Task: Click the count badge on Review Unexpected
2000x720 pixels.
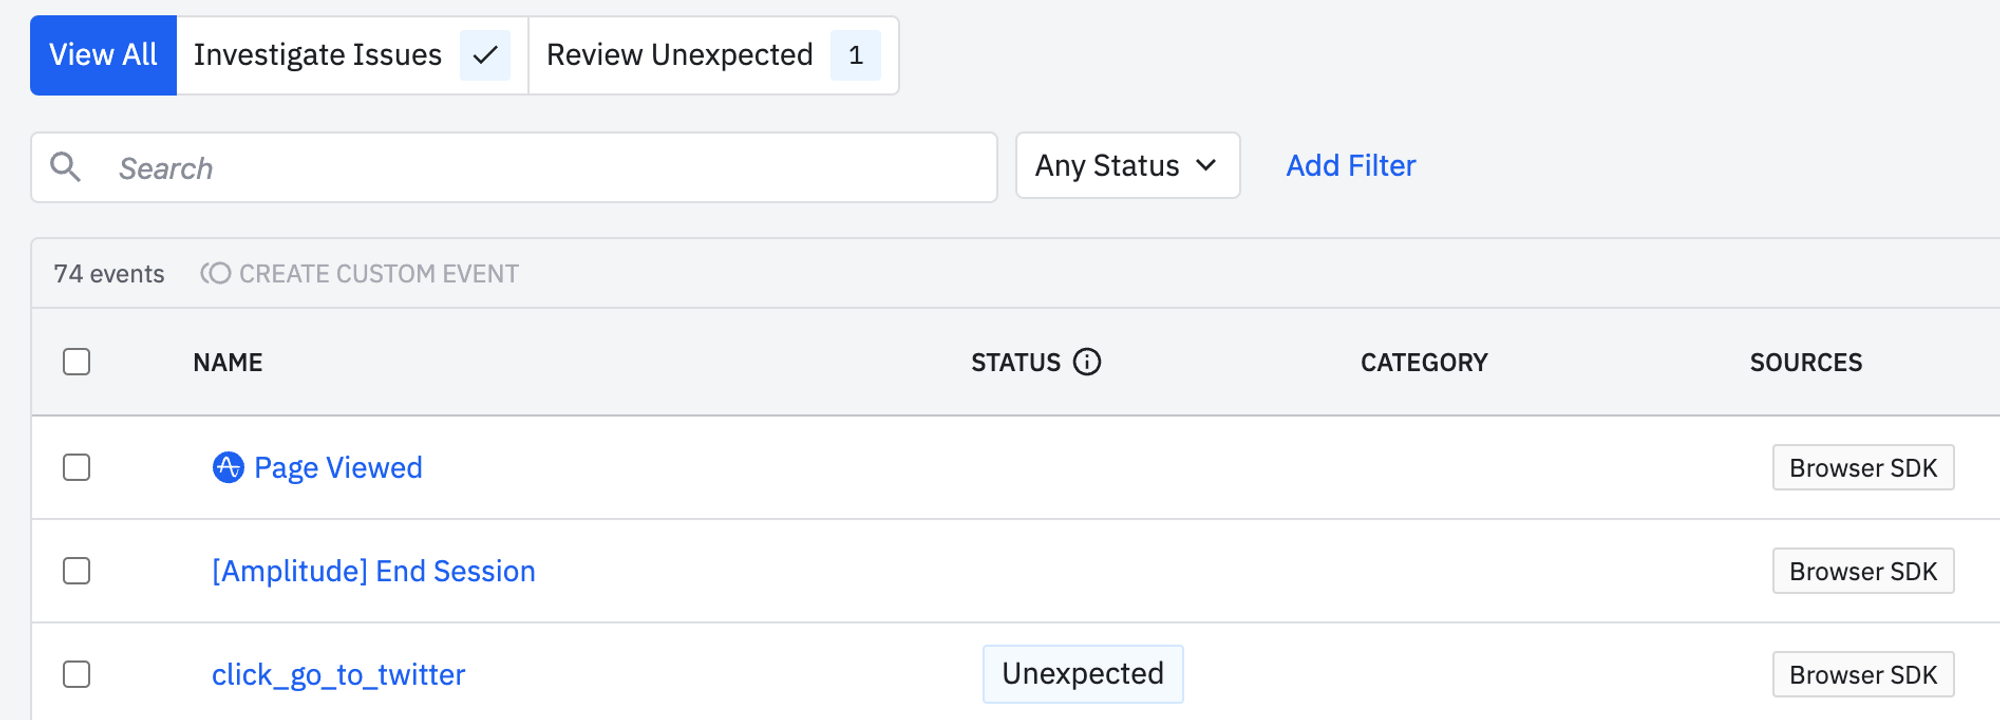Action: click(856, 55)
